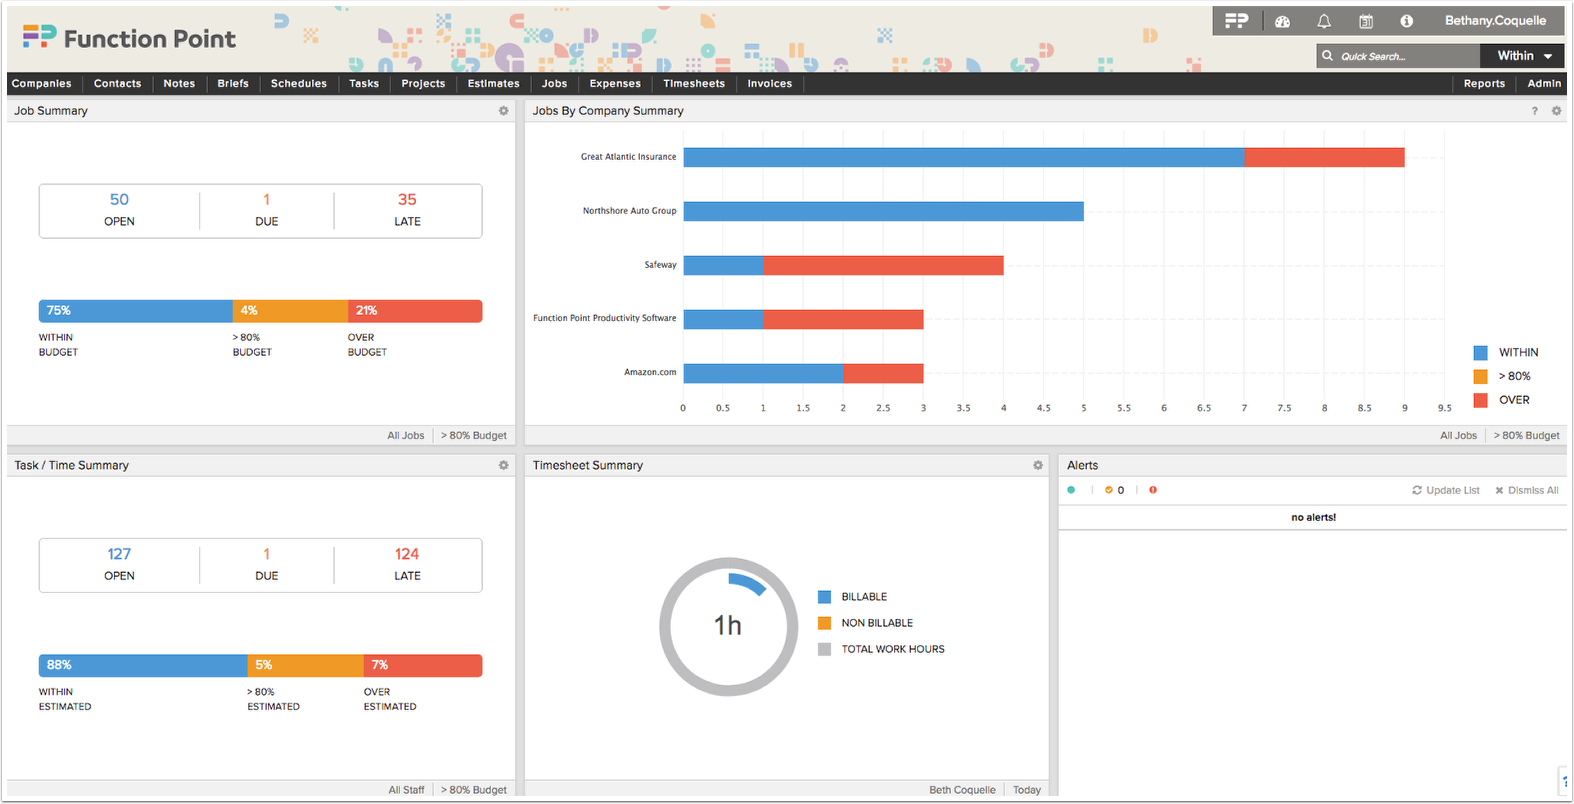The height and width of the screenshot is (804, 1574).
Task: Open Job Summary settings gear
Action: (504, 111)
